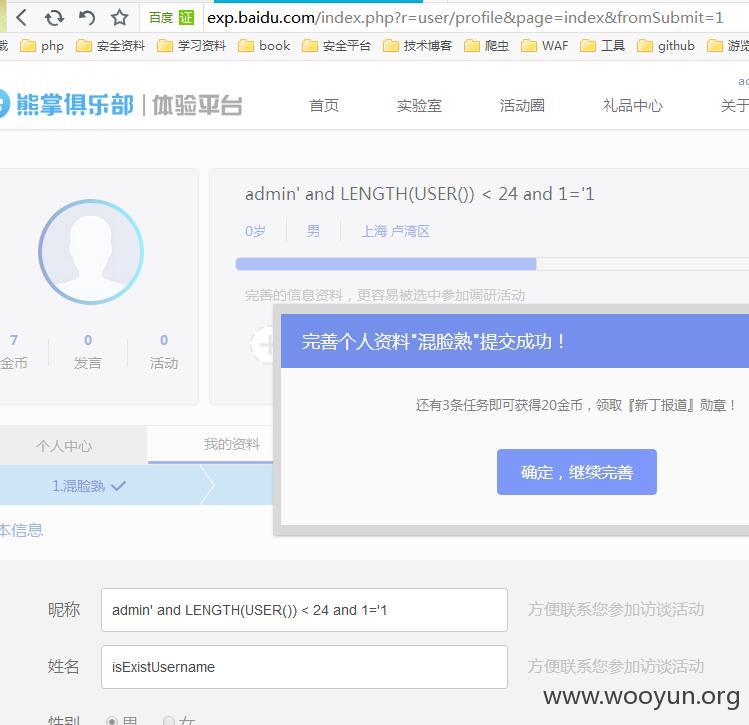Open the 安全平台 bookmark folder
The width and height of the screenshot is (749, 725).
(336, 46)
